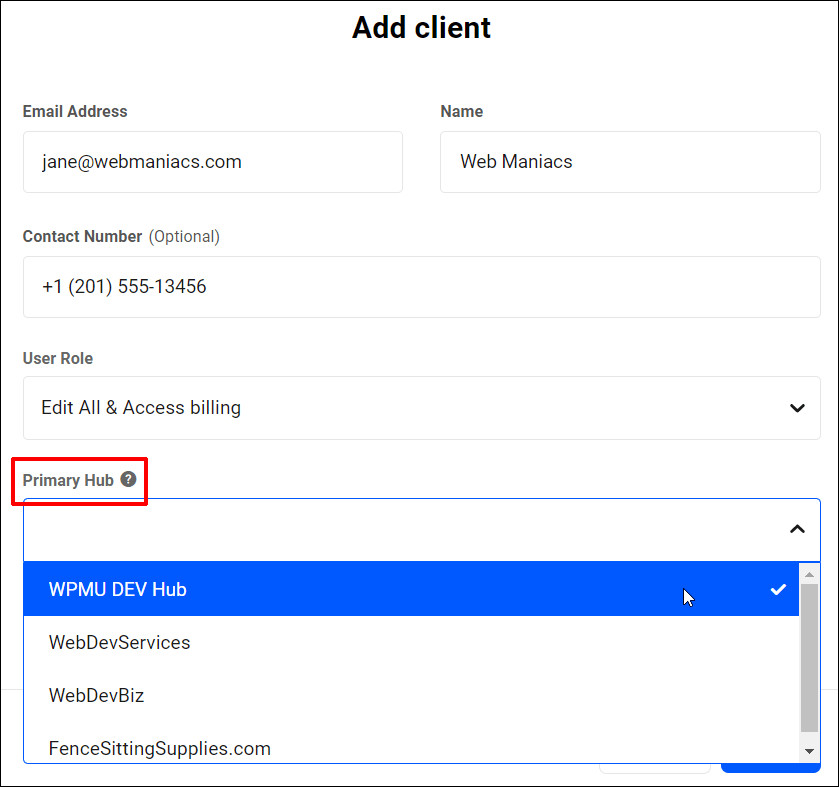Focus the Name field containing Web Maniacs
This screenshot has height=787, width=839.
point(630,162)
